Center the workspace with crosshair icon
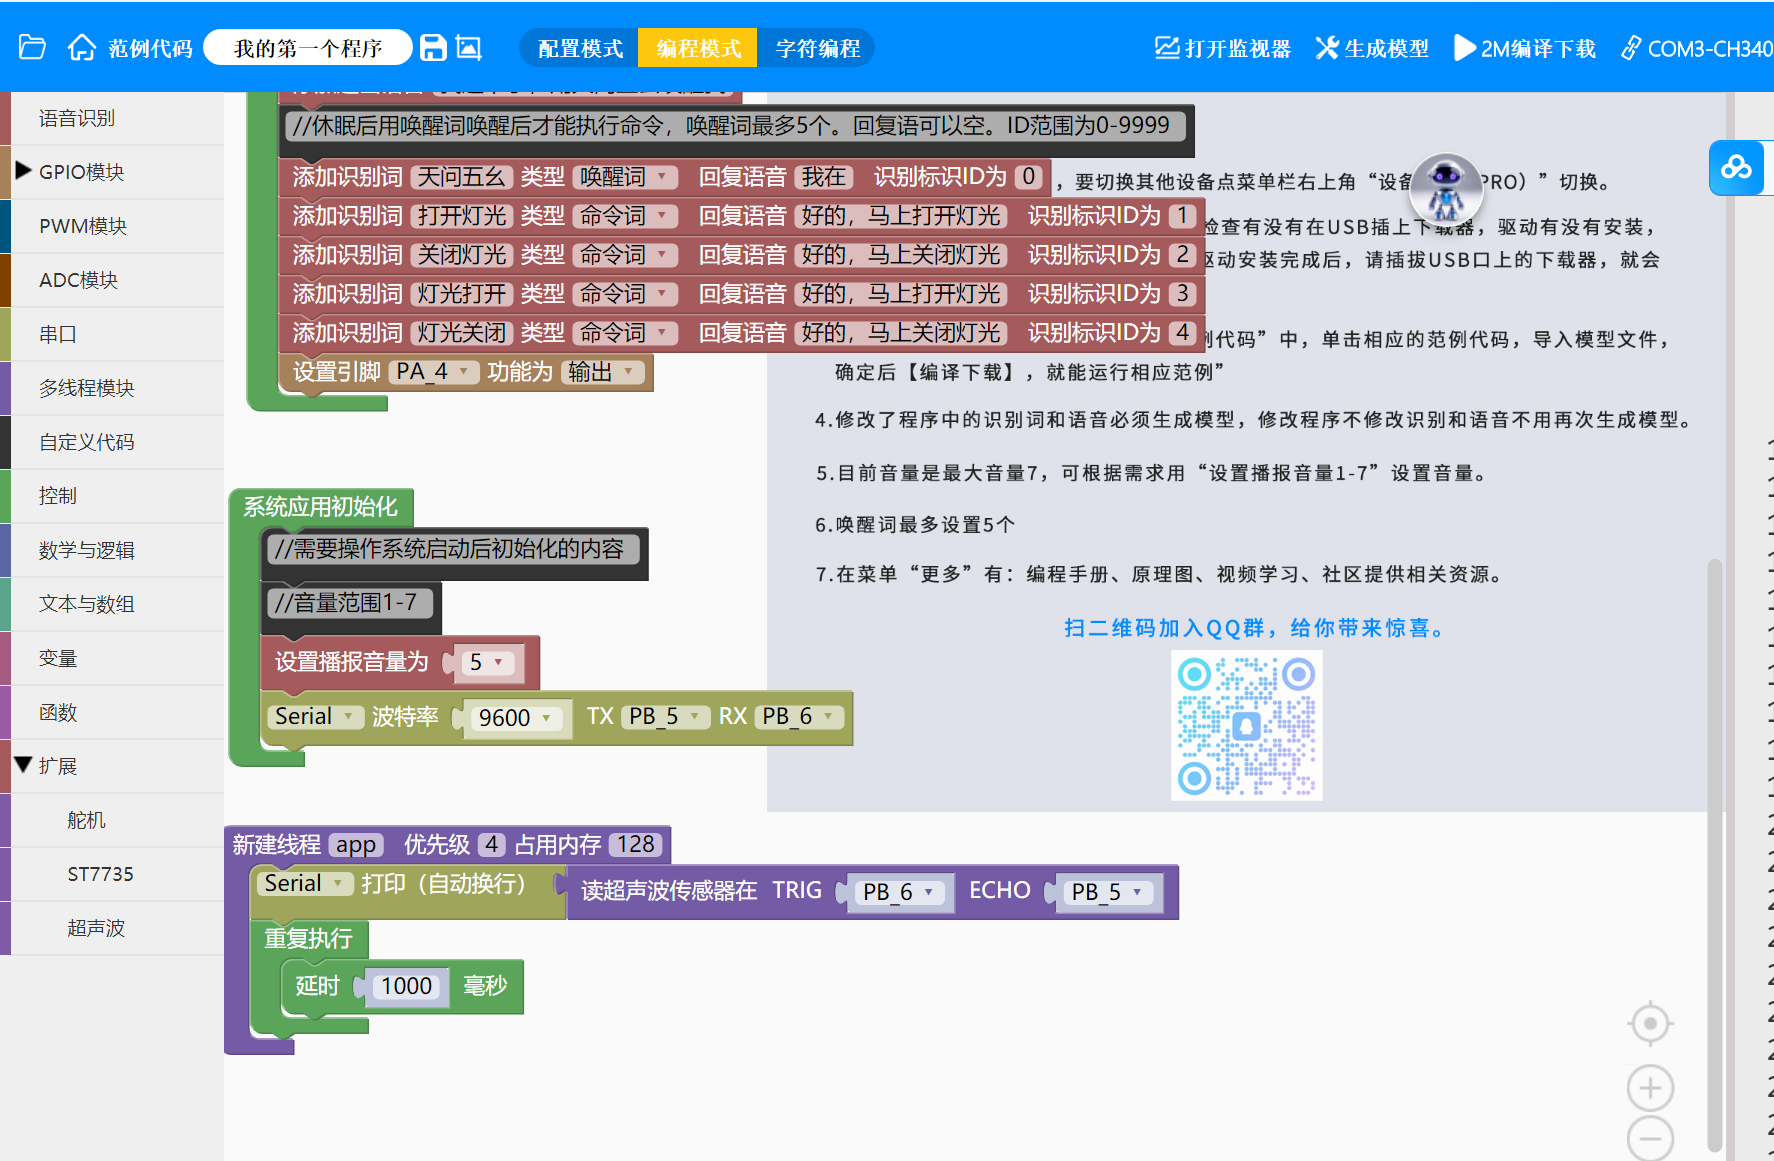 coord(1650,1023)
